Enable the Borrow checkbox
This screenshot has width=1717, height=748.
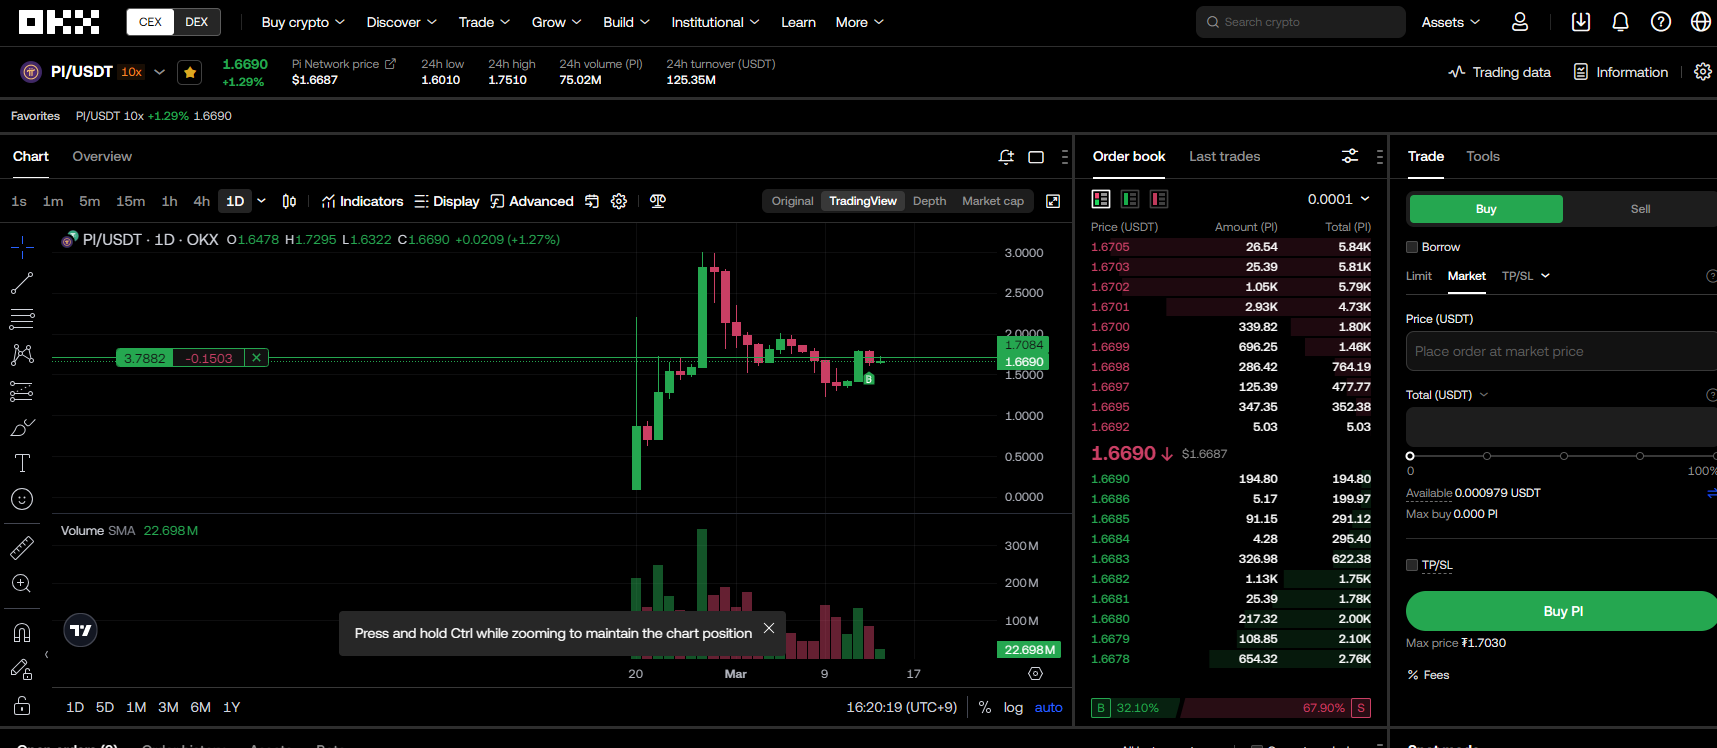click(x=1412, y=247)
